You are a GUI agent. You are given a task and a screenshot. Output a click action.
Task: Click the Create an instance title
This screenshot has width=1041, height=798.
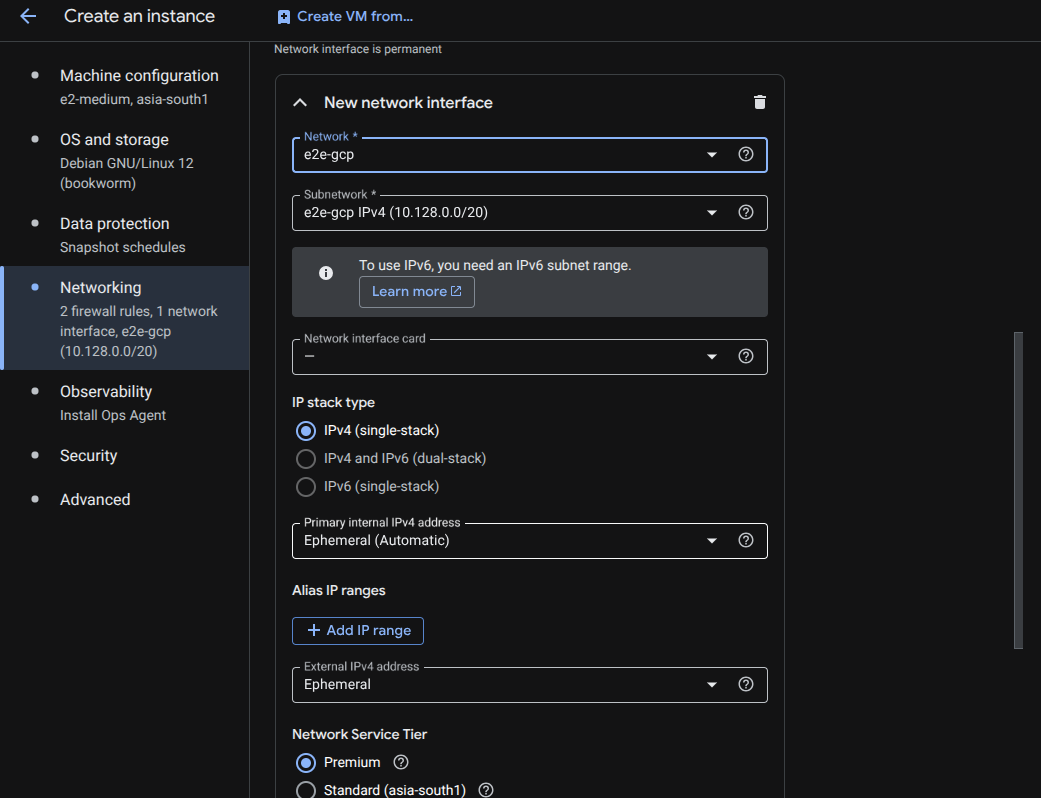tap(139, 16)
